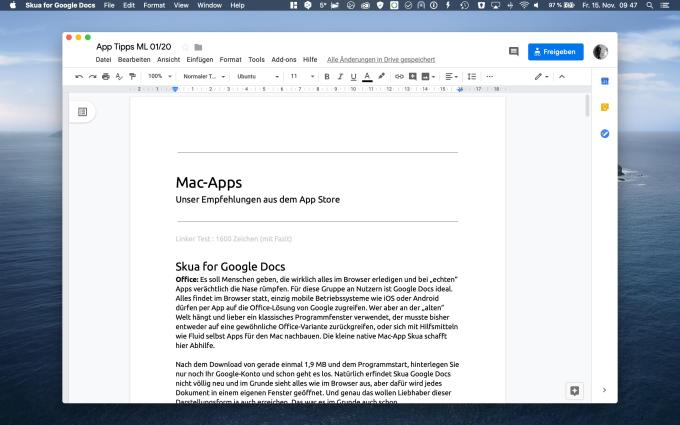
Task: Open Notification Center icon
Action: click(x=664, y=5)
